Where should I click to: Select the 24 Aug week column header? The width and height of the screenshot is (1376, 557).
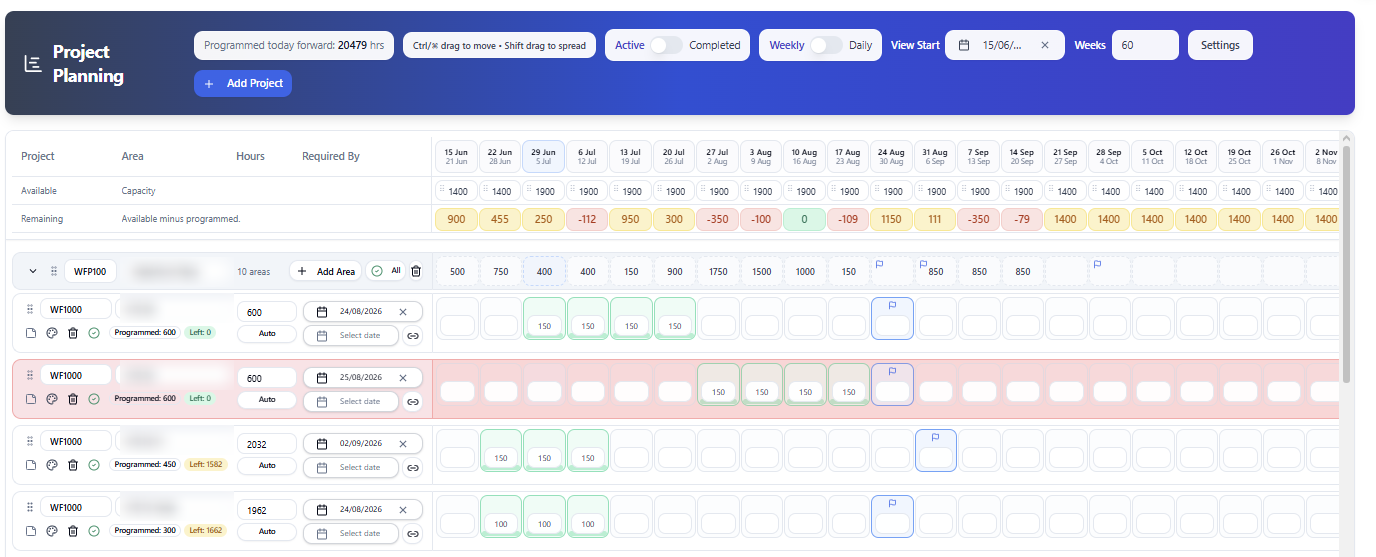point(891,156)
